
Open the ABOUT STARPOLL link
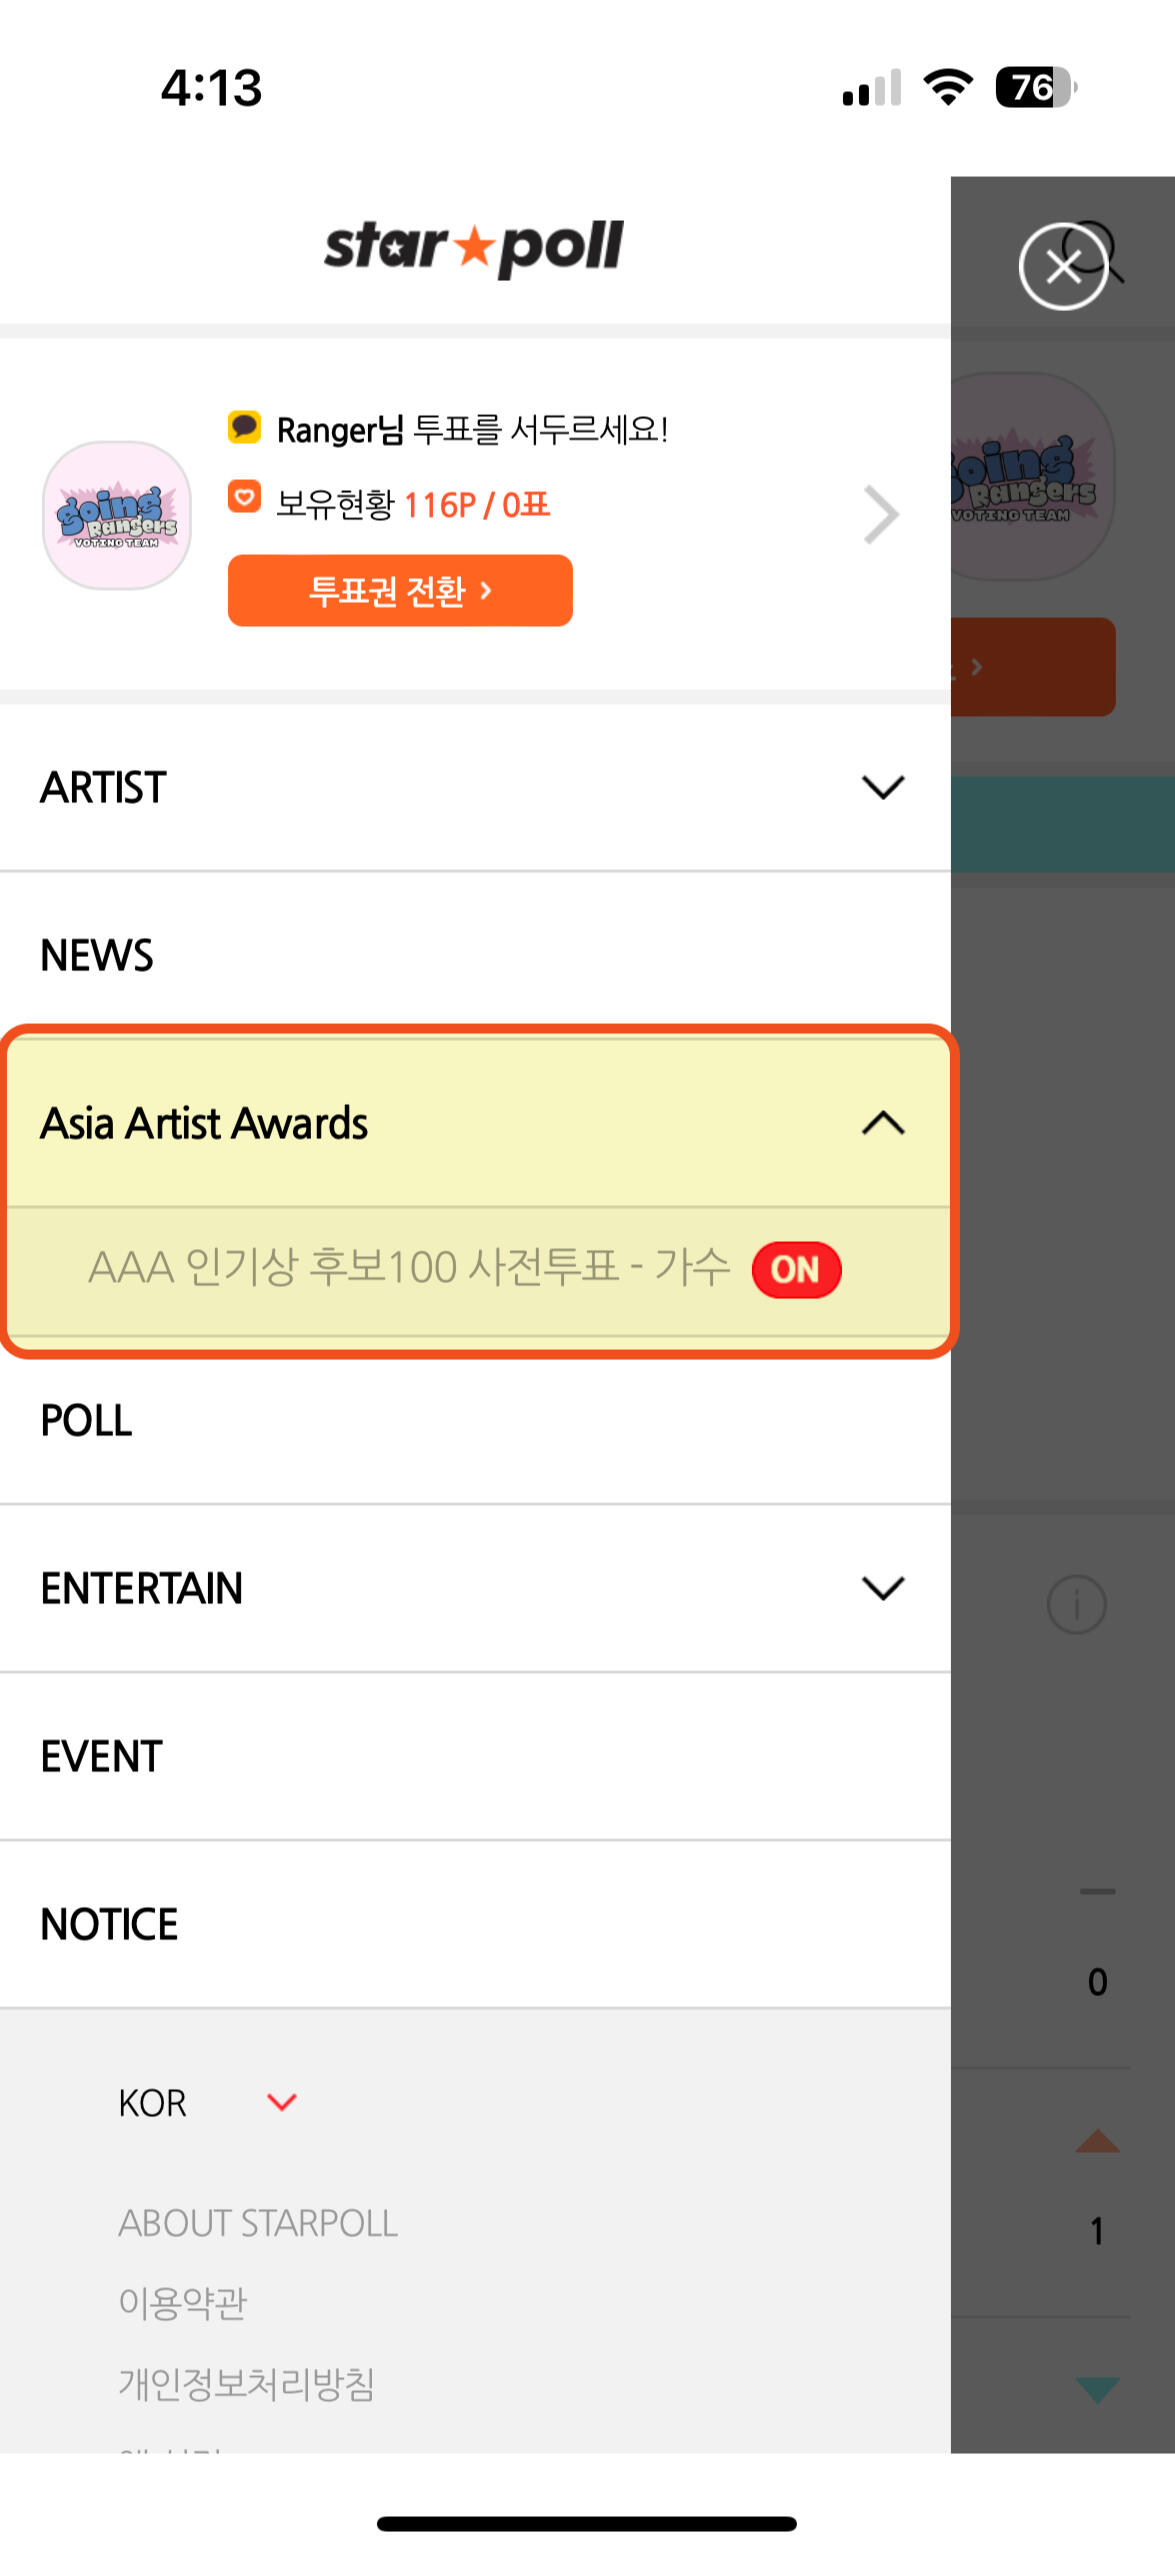click(x=258, y=2222)
